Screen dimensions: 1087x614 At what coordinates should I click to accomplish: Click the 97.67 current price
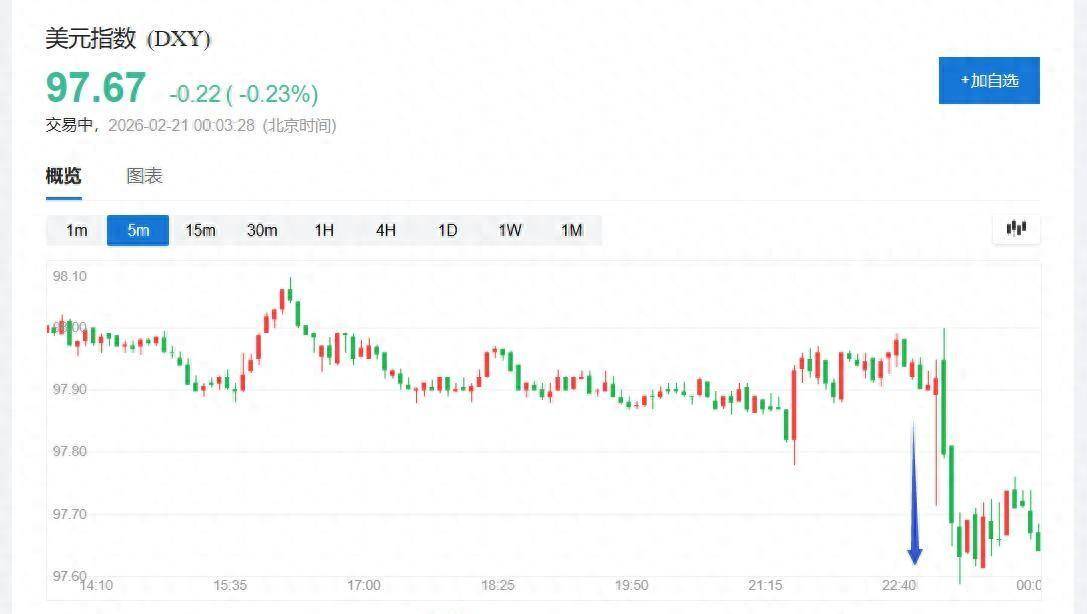click(96, 88)
